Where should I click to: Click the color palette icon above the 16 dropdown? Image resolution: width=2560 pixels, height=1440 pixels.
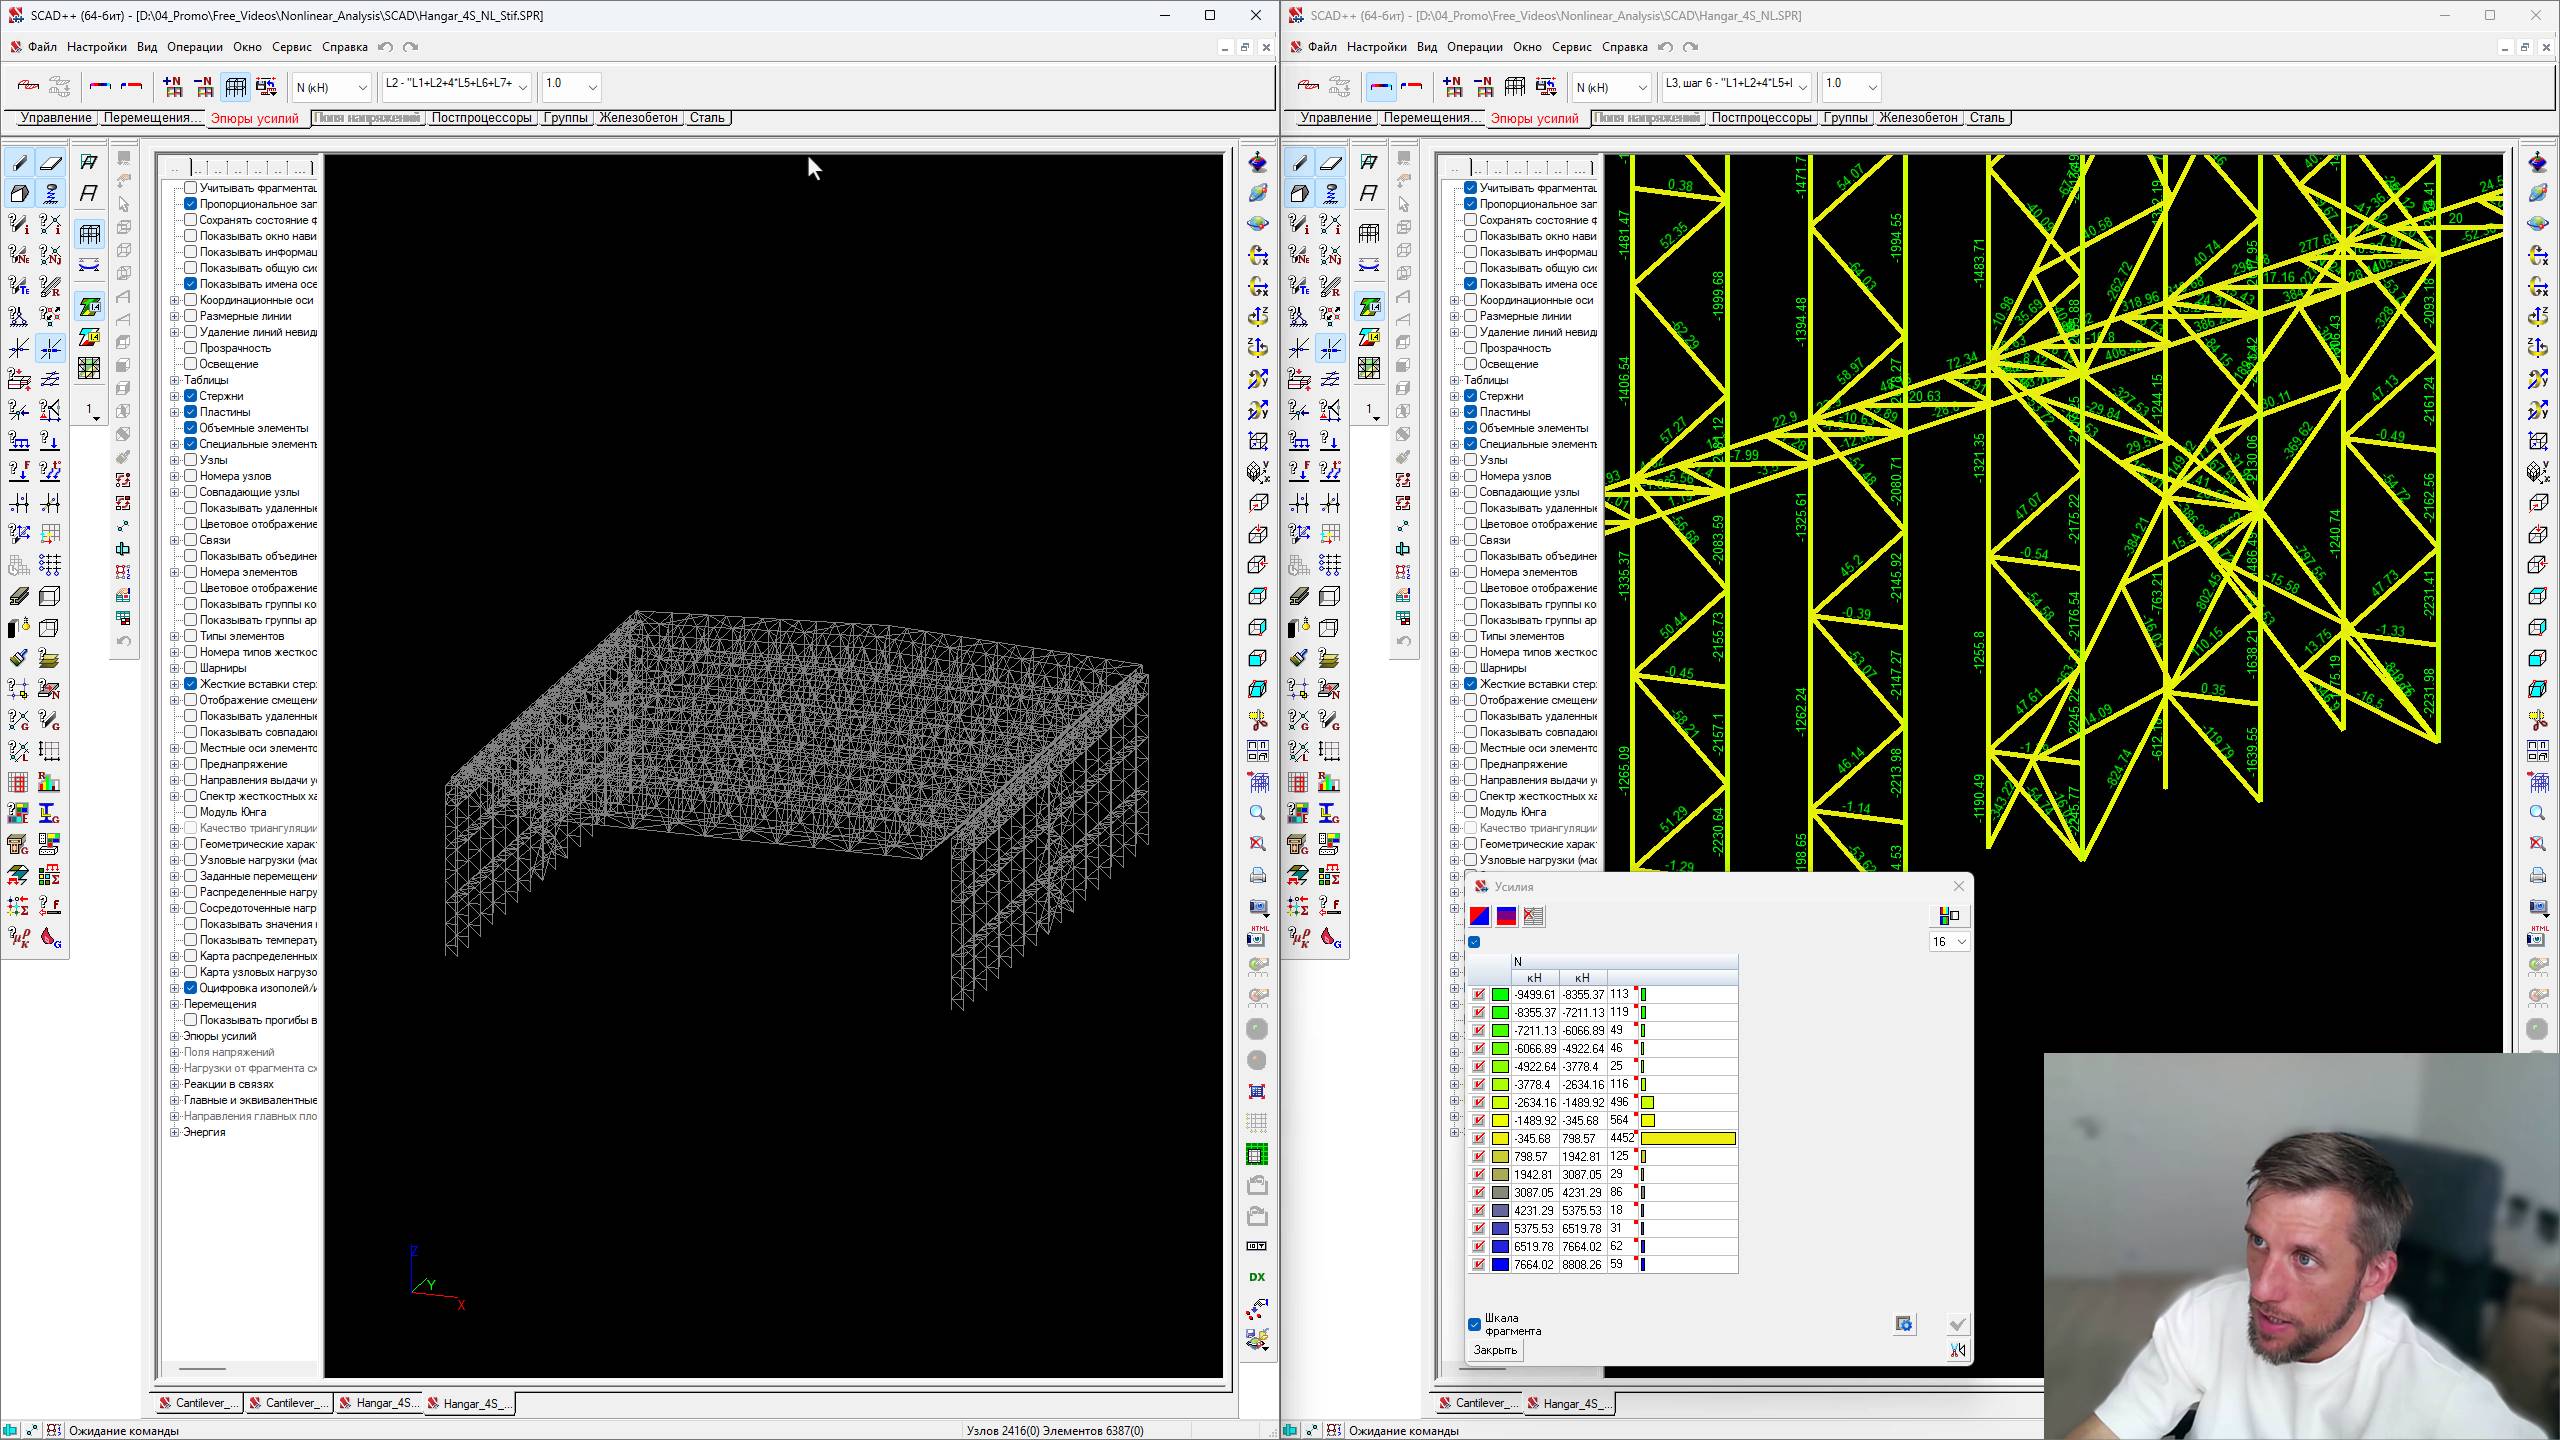[1949, 916]
